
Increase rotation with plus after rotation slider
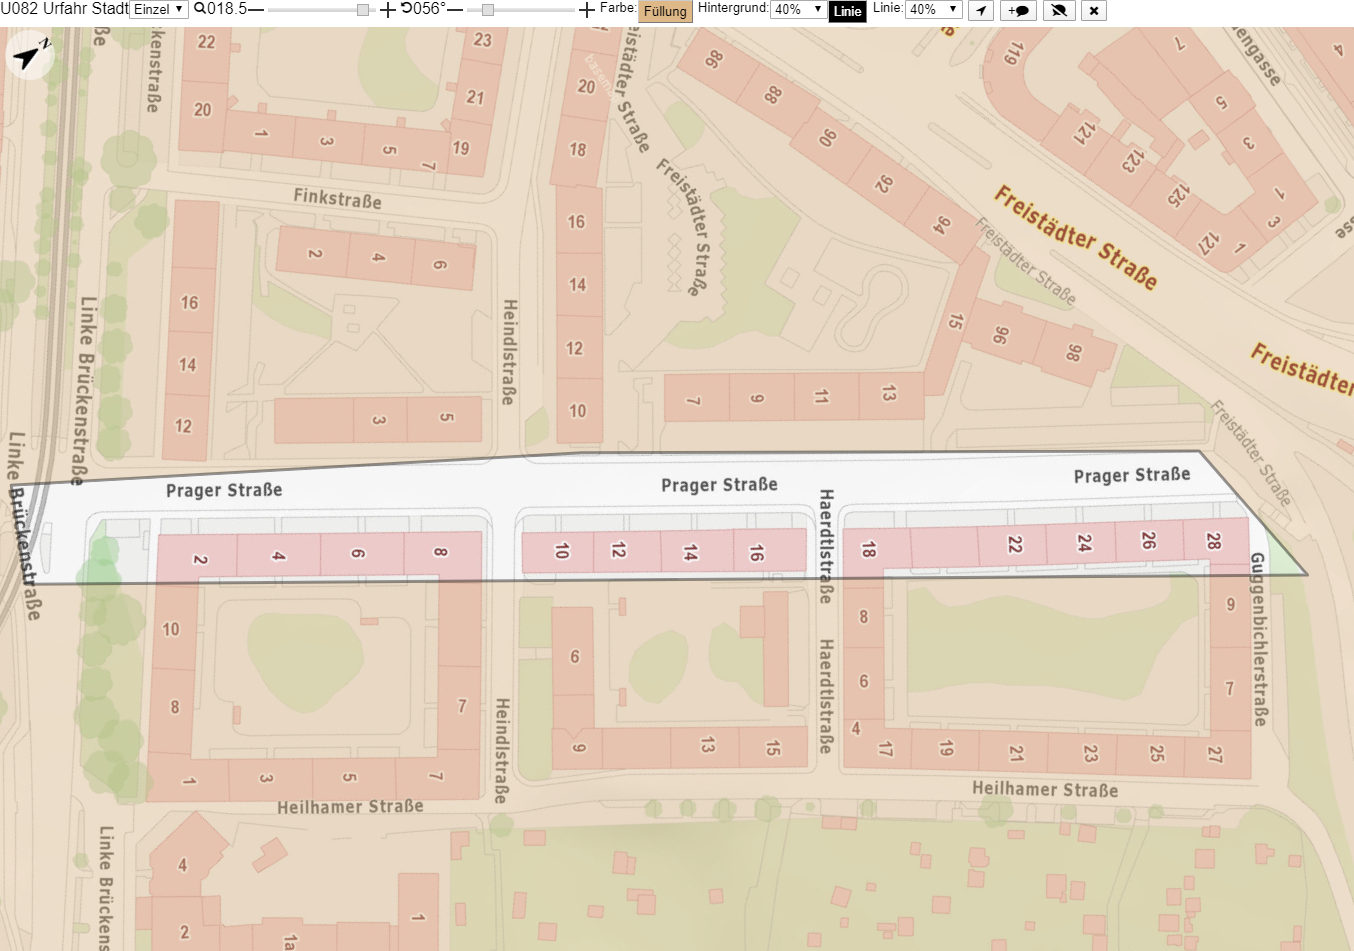pyautogui.click(x=587, y=10)
